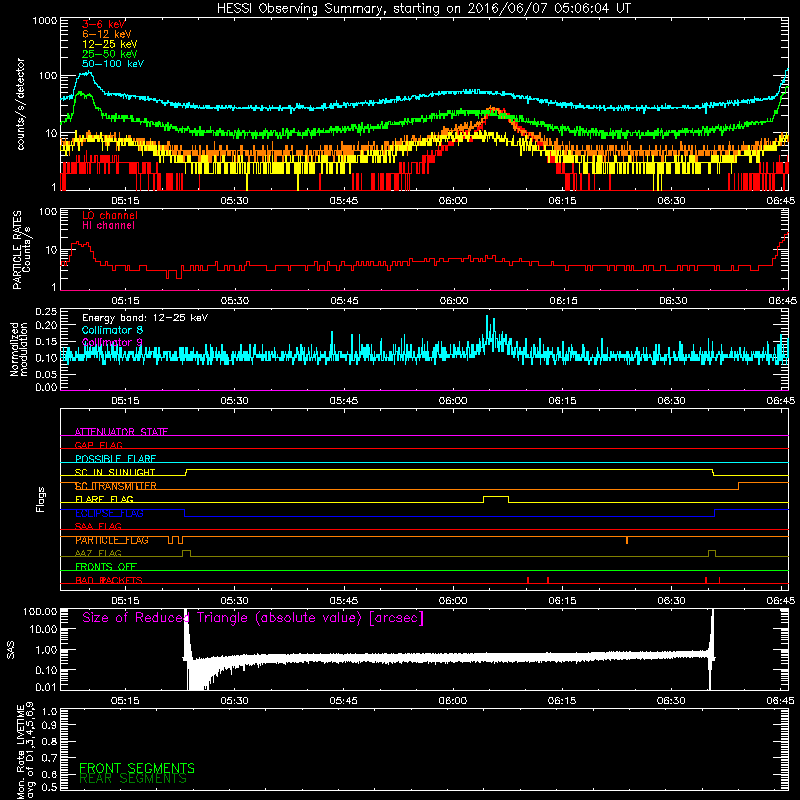
Task: Click the 06:00 tick label under counts plot
Action: [x=453, y=201]
